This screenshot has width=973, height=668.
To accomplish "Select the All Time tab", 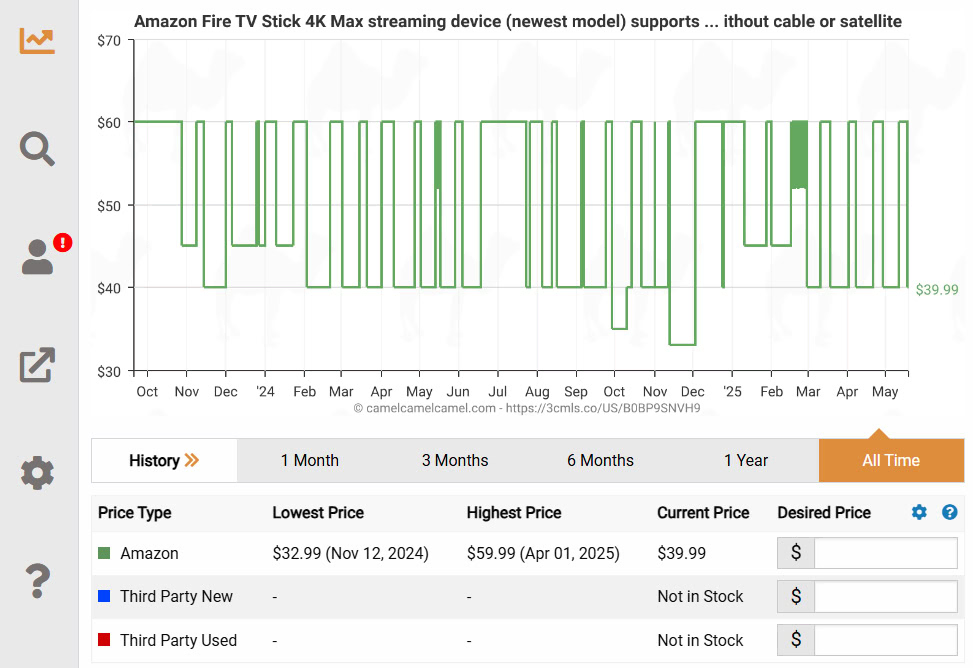I will tap(891, 460).
